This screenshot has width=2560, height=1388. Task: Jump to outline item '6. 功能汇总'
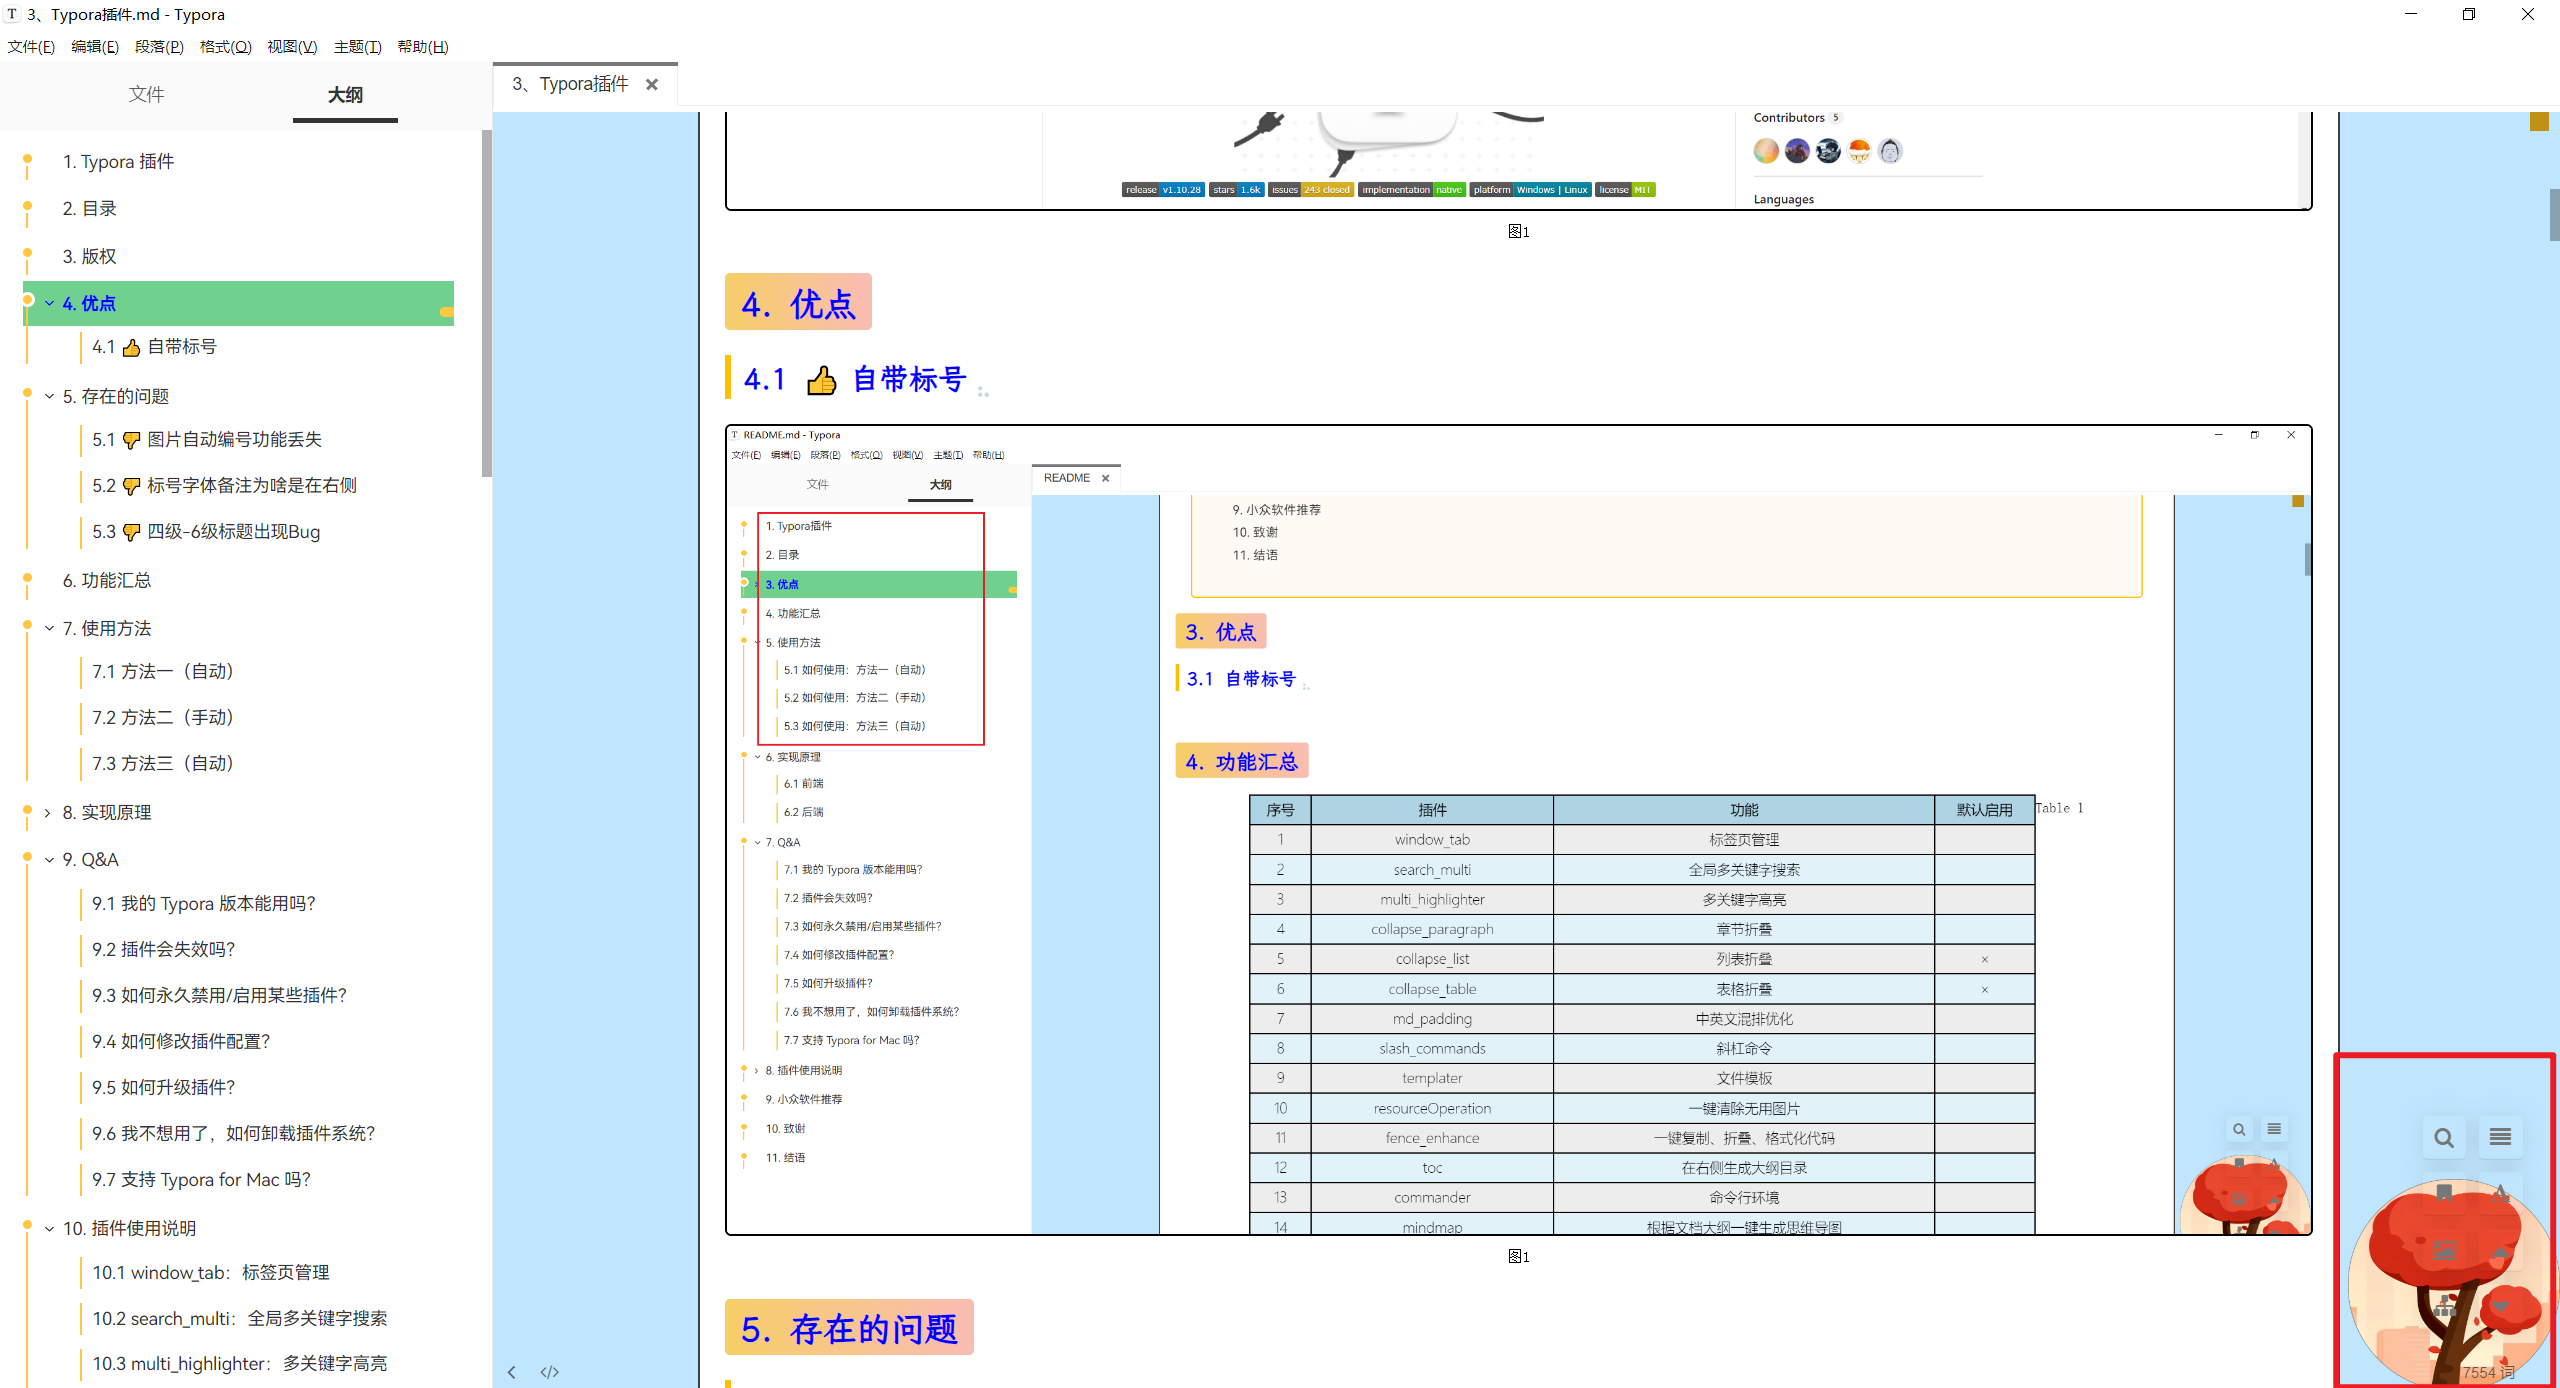[107, 580]
